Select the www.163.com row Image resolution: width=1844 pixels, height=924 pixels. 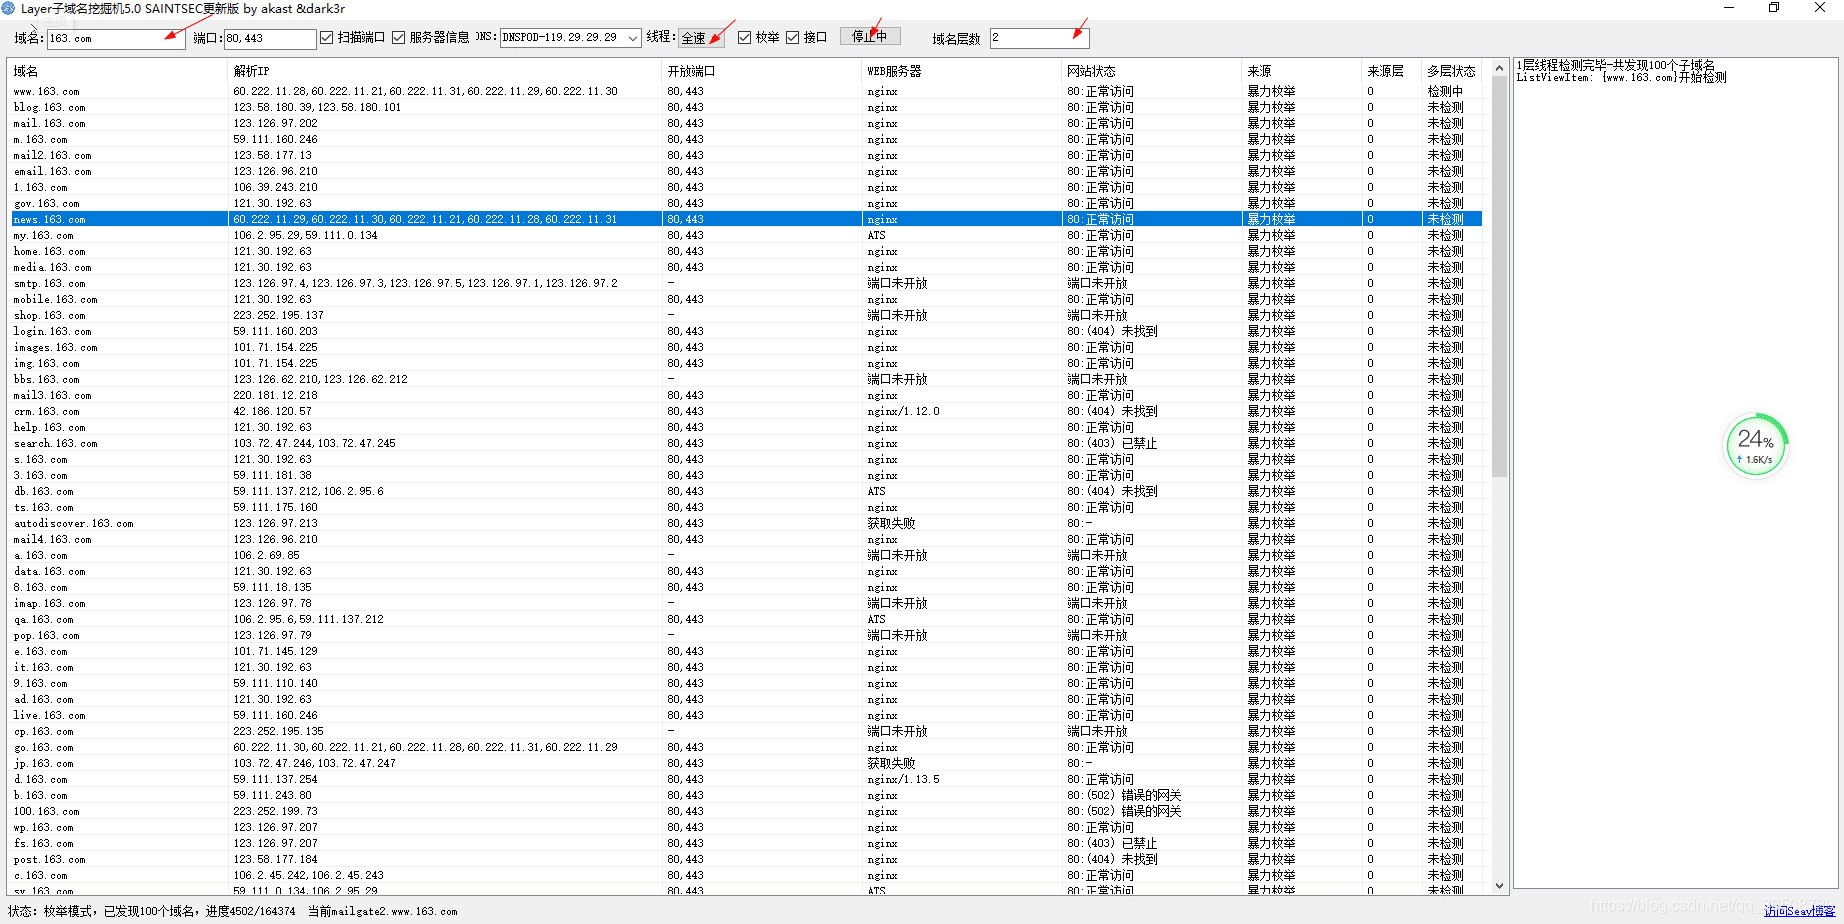[x=746, y=91]
